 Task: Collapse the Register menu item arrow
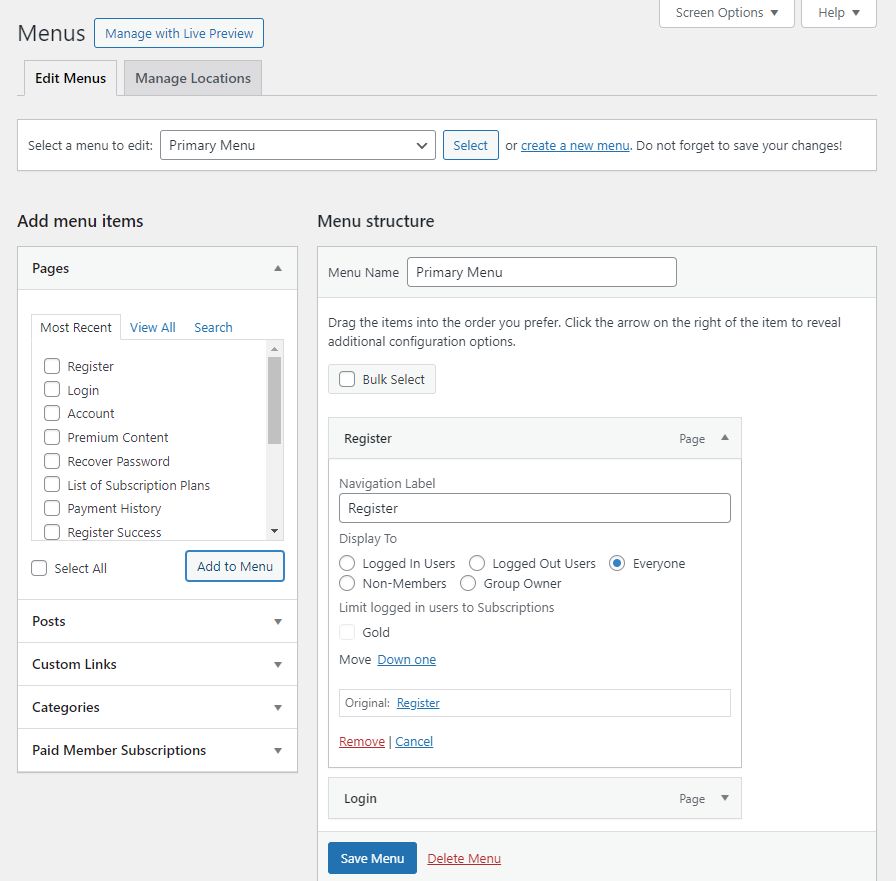pyautogui.click(x=725, y=438)
